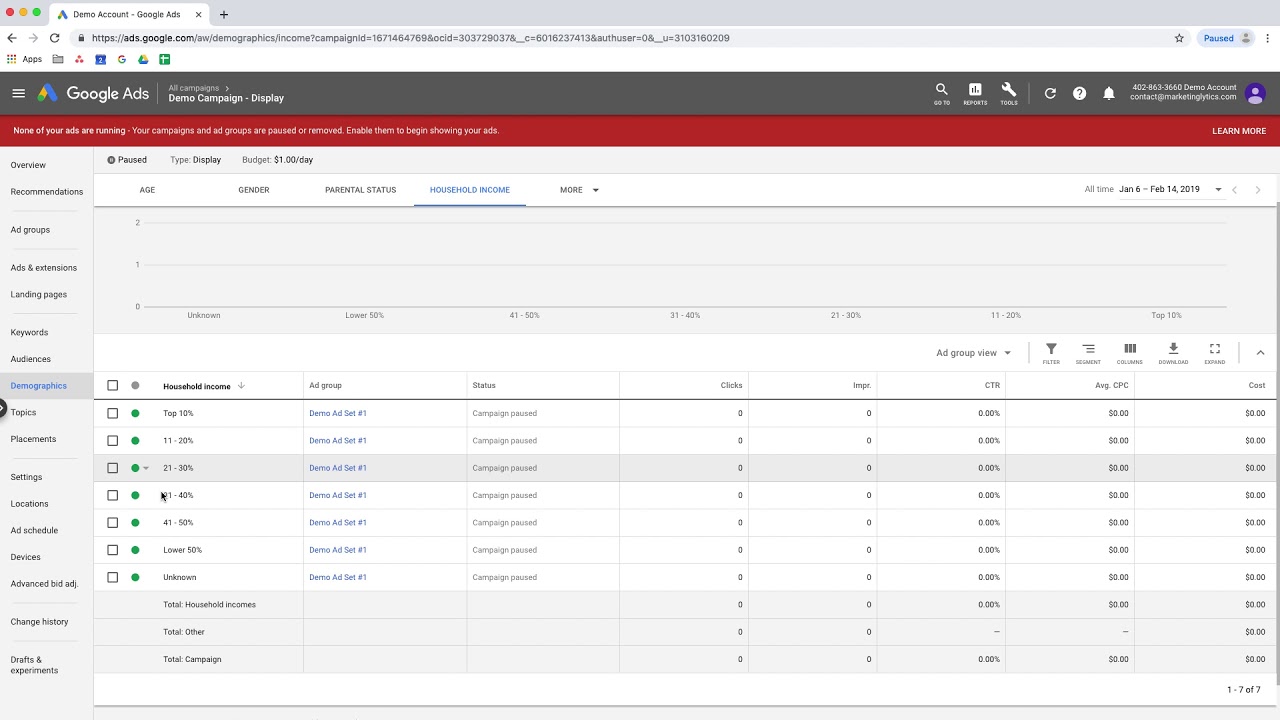1280x720 pixels.
Task: Open status dropdown arrow on 21 - 30% row
Action: tap(146, 468)
